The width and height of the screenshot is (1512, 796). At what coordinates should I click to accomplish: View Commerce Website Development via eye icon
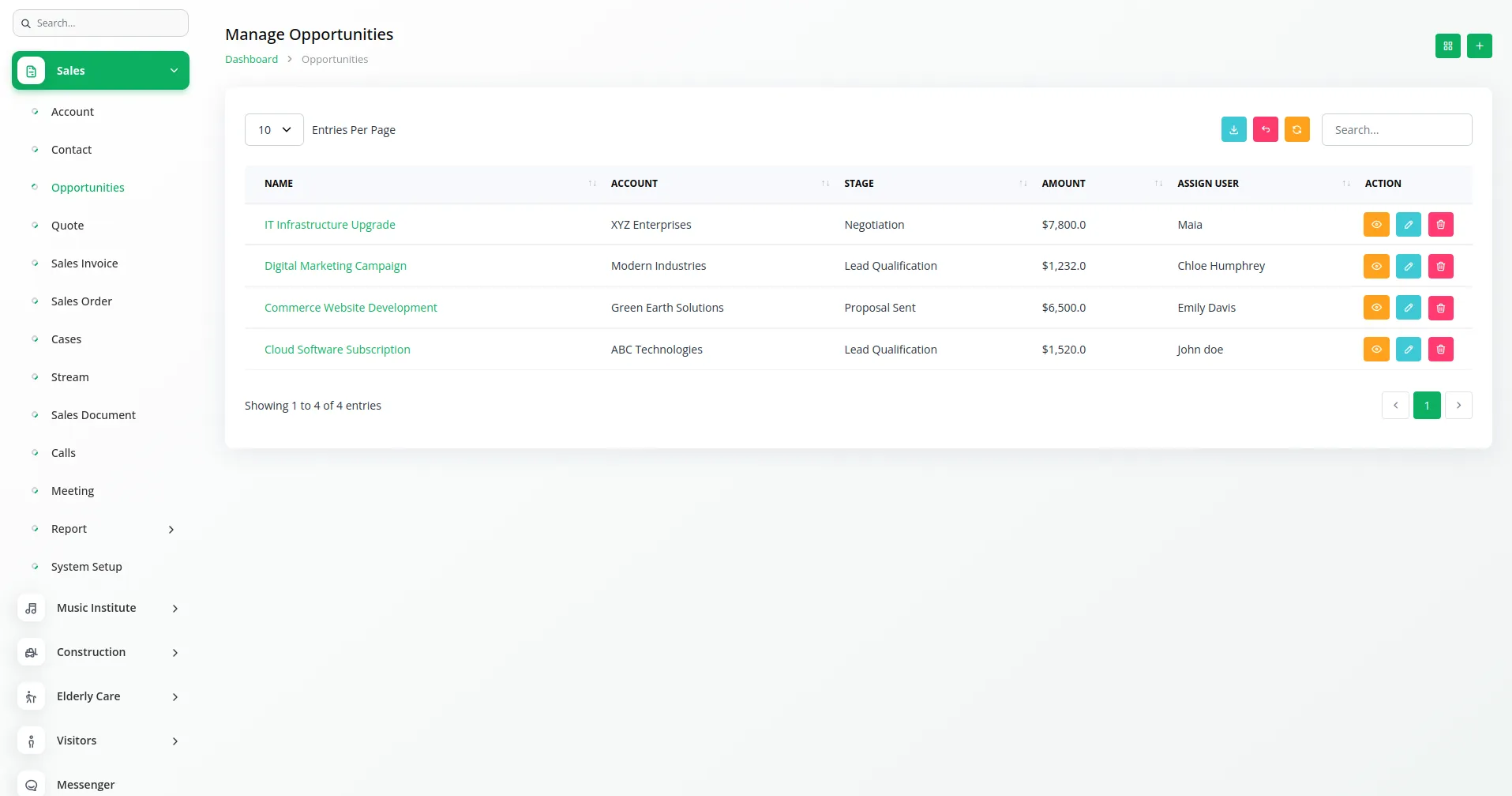[1376, 308]
